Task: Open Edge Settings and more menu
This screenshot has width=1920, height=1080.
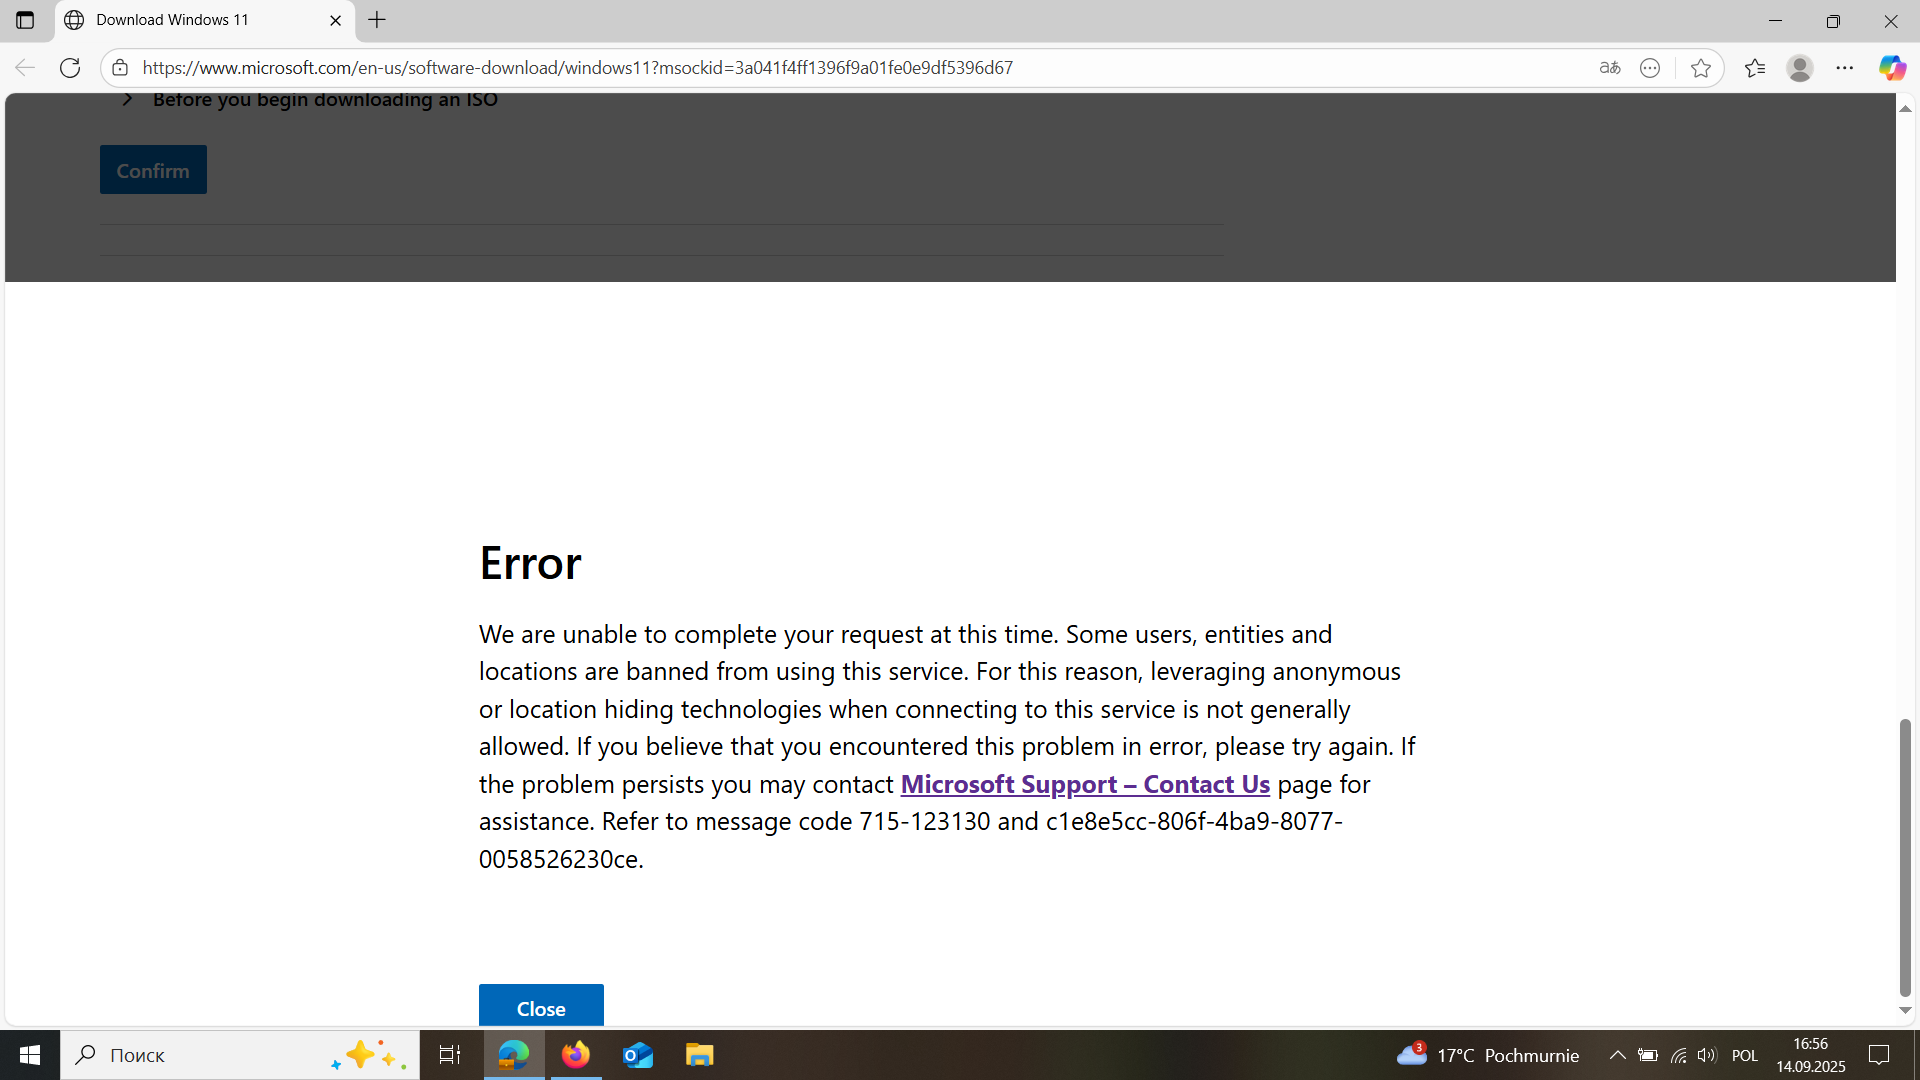Action: pos(1845,68)
